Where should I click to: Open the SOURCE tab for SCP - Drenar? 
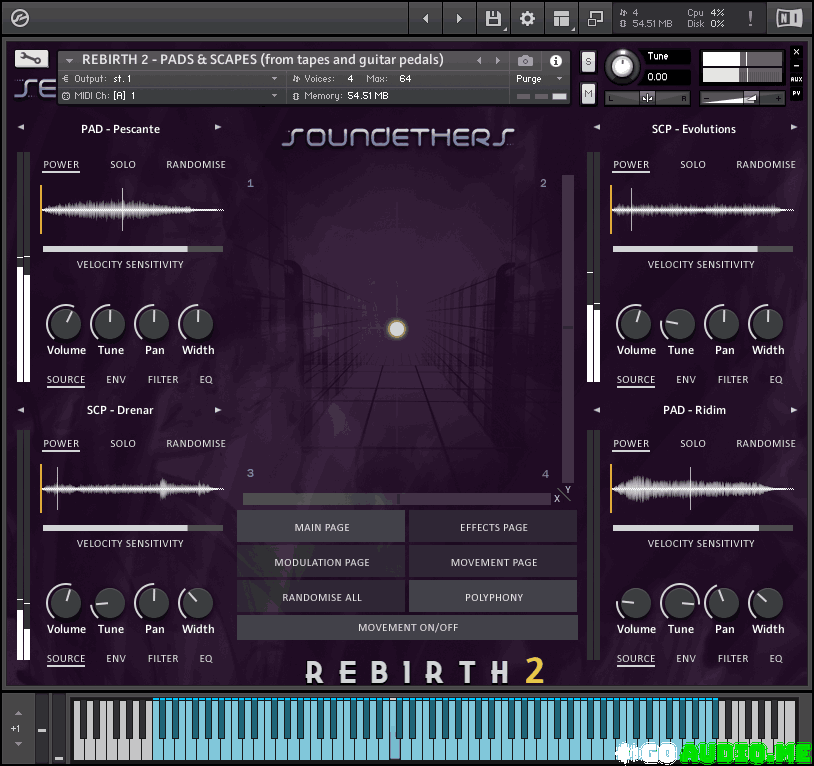tap(66, 659)
